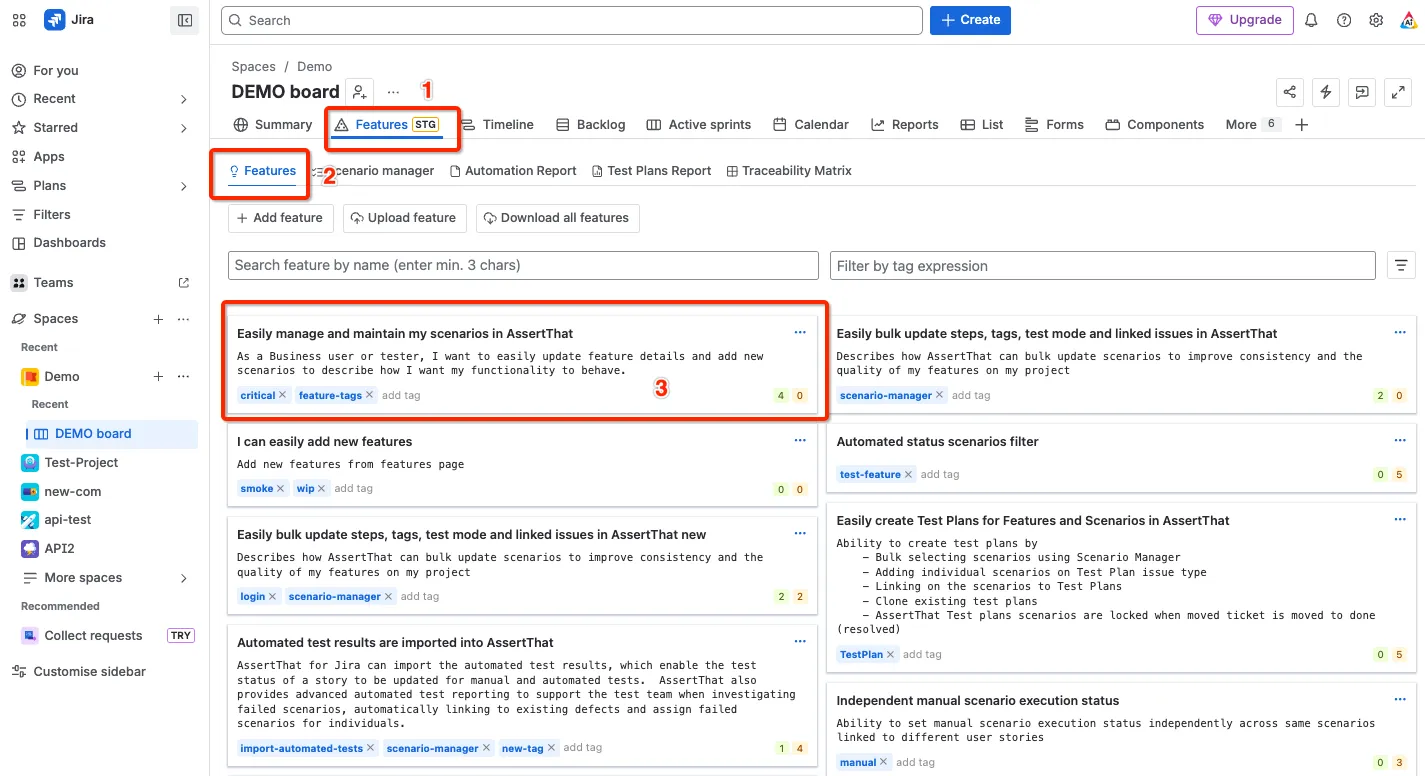
Task: Remove the smoke tag
Action: (281, 489)
